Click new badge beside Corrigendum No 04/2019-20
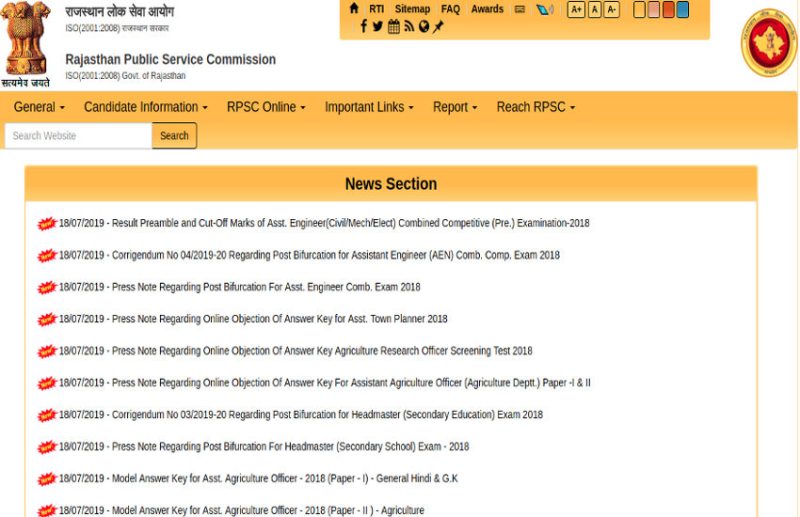The height and width of the screenshot is (517, 800). (x=46, y=255)
